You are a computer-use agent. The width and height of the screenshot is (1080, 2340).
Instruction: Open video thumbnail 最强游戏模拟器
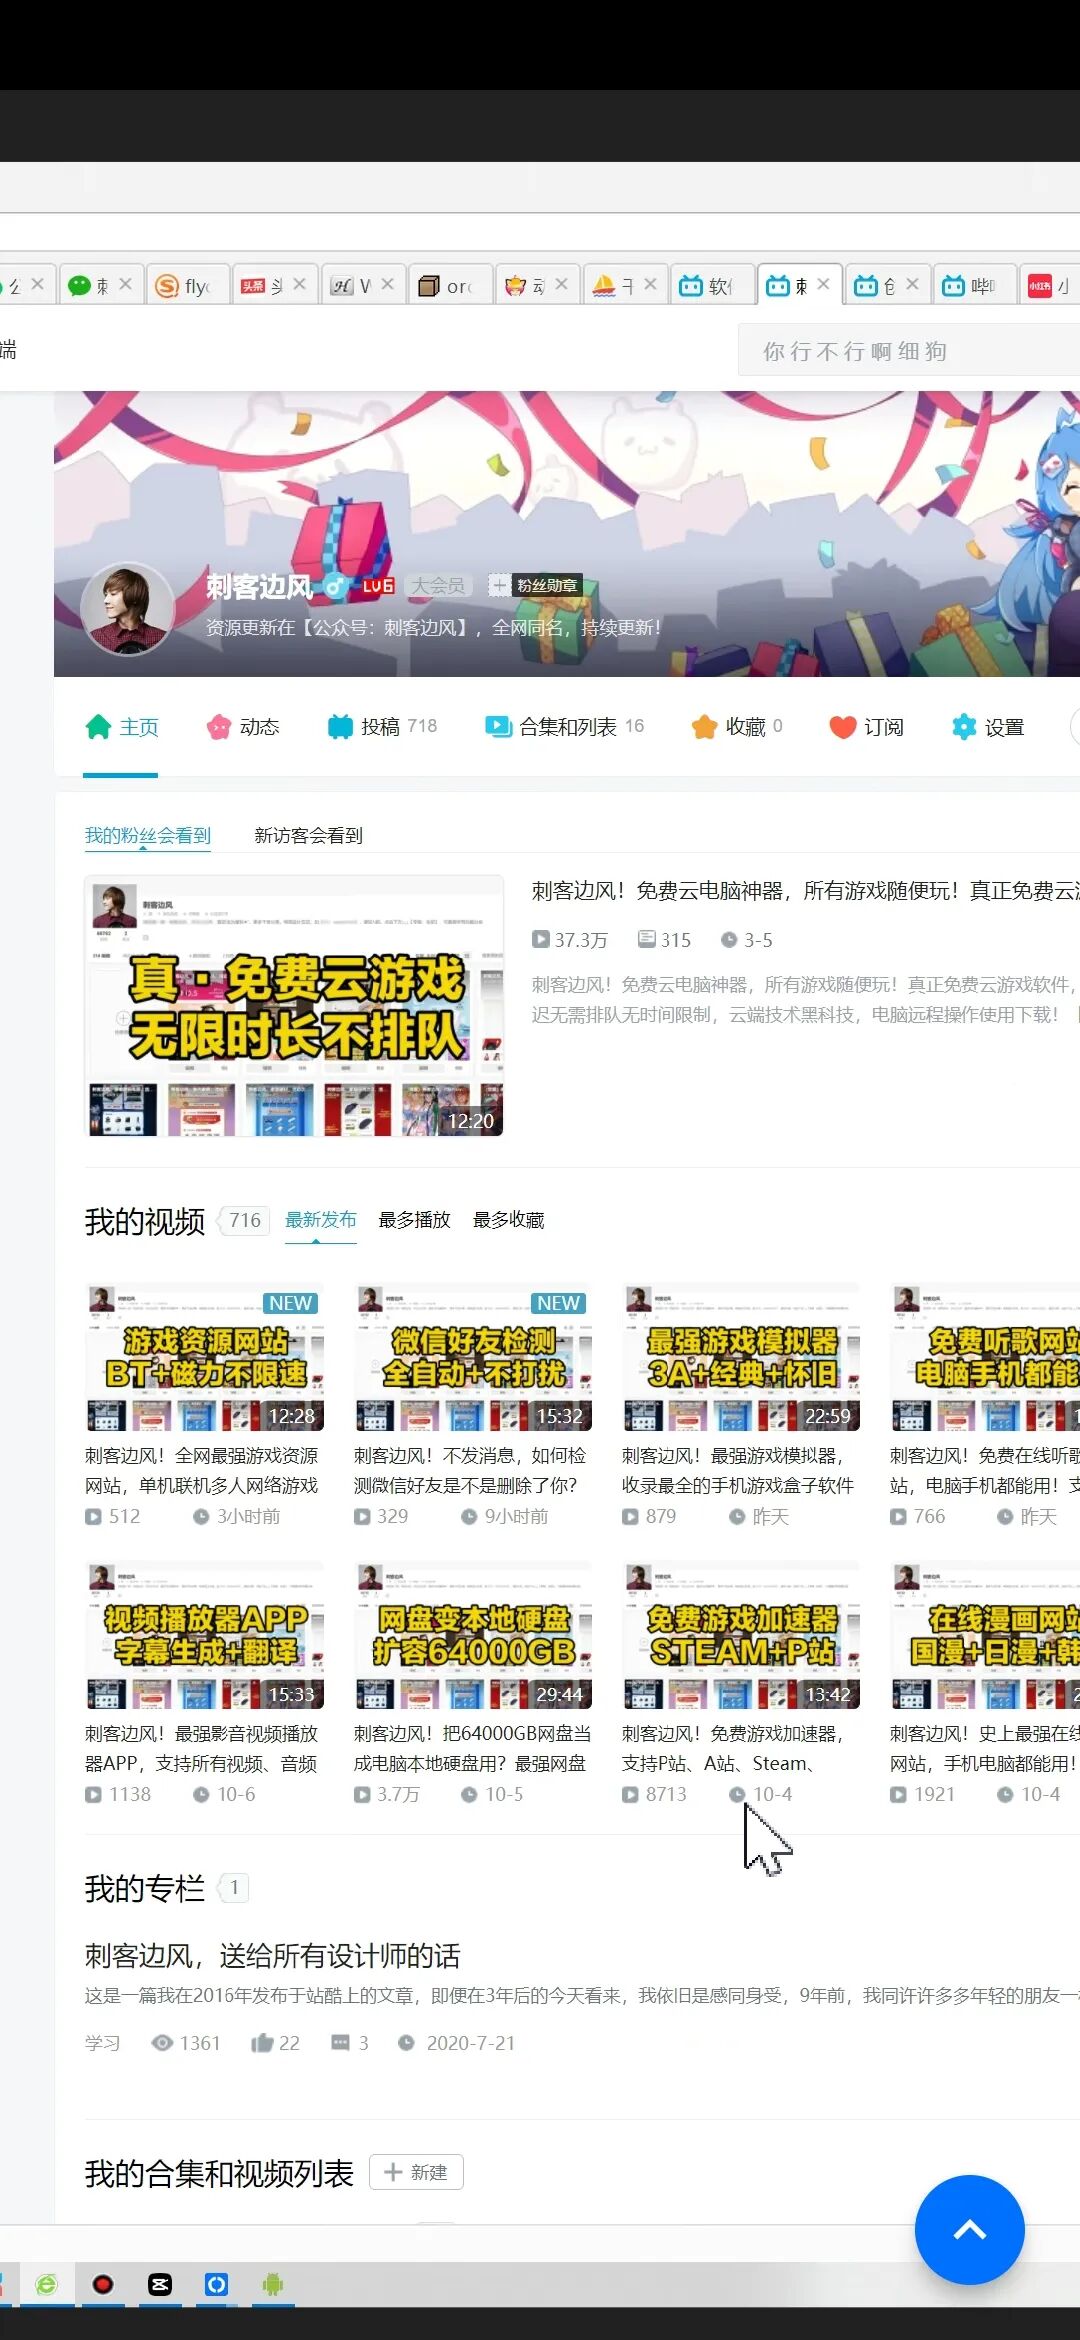741,1357
